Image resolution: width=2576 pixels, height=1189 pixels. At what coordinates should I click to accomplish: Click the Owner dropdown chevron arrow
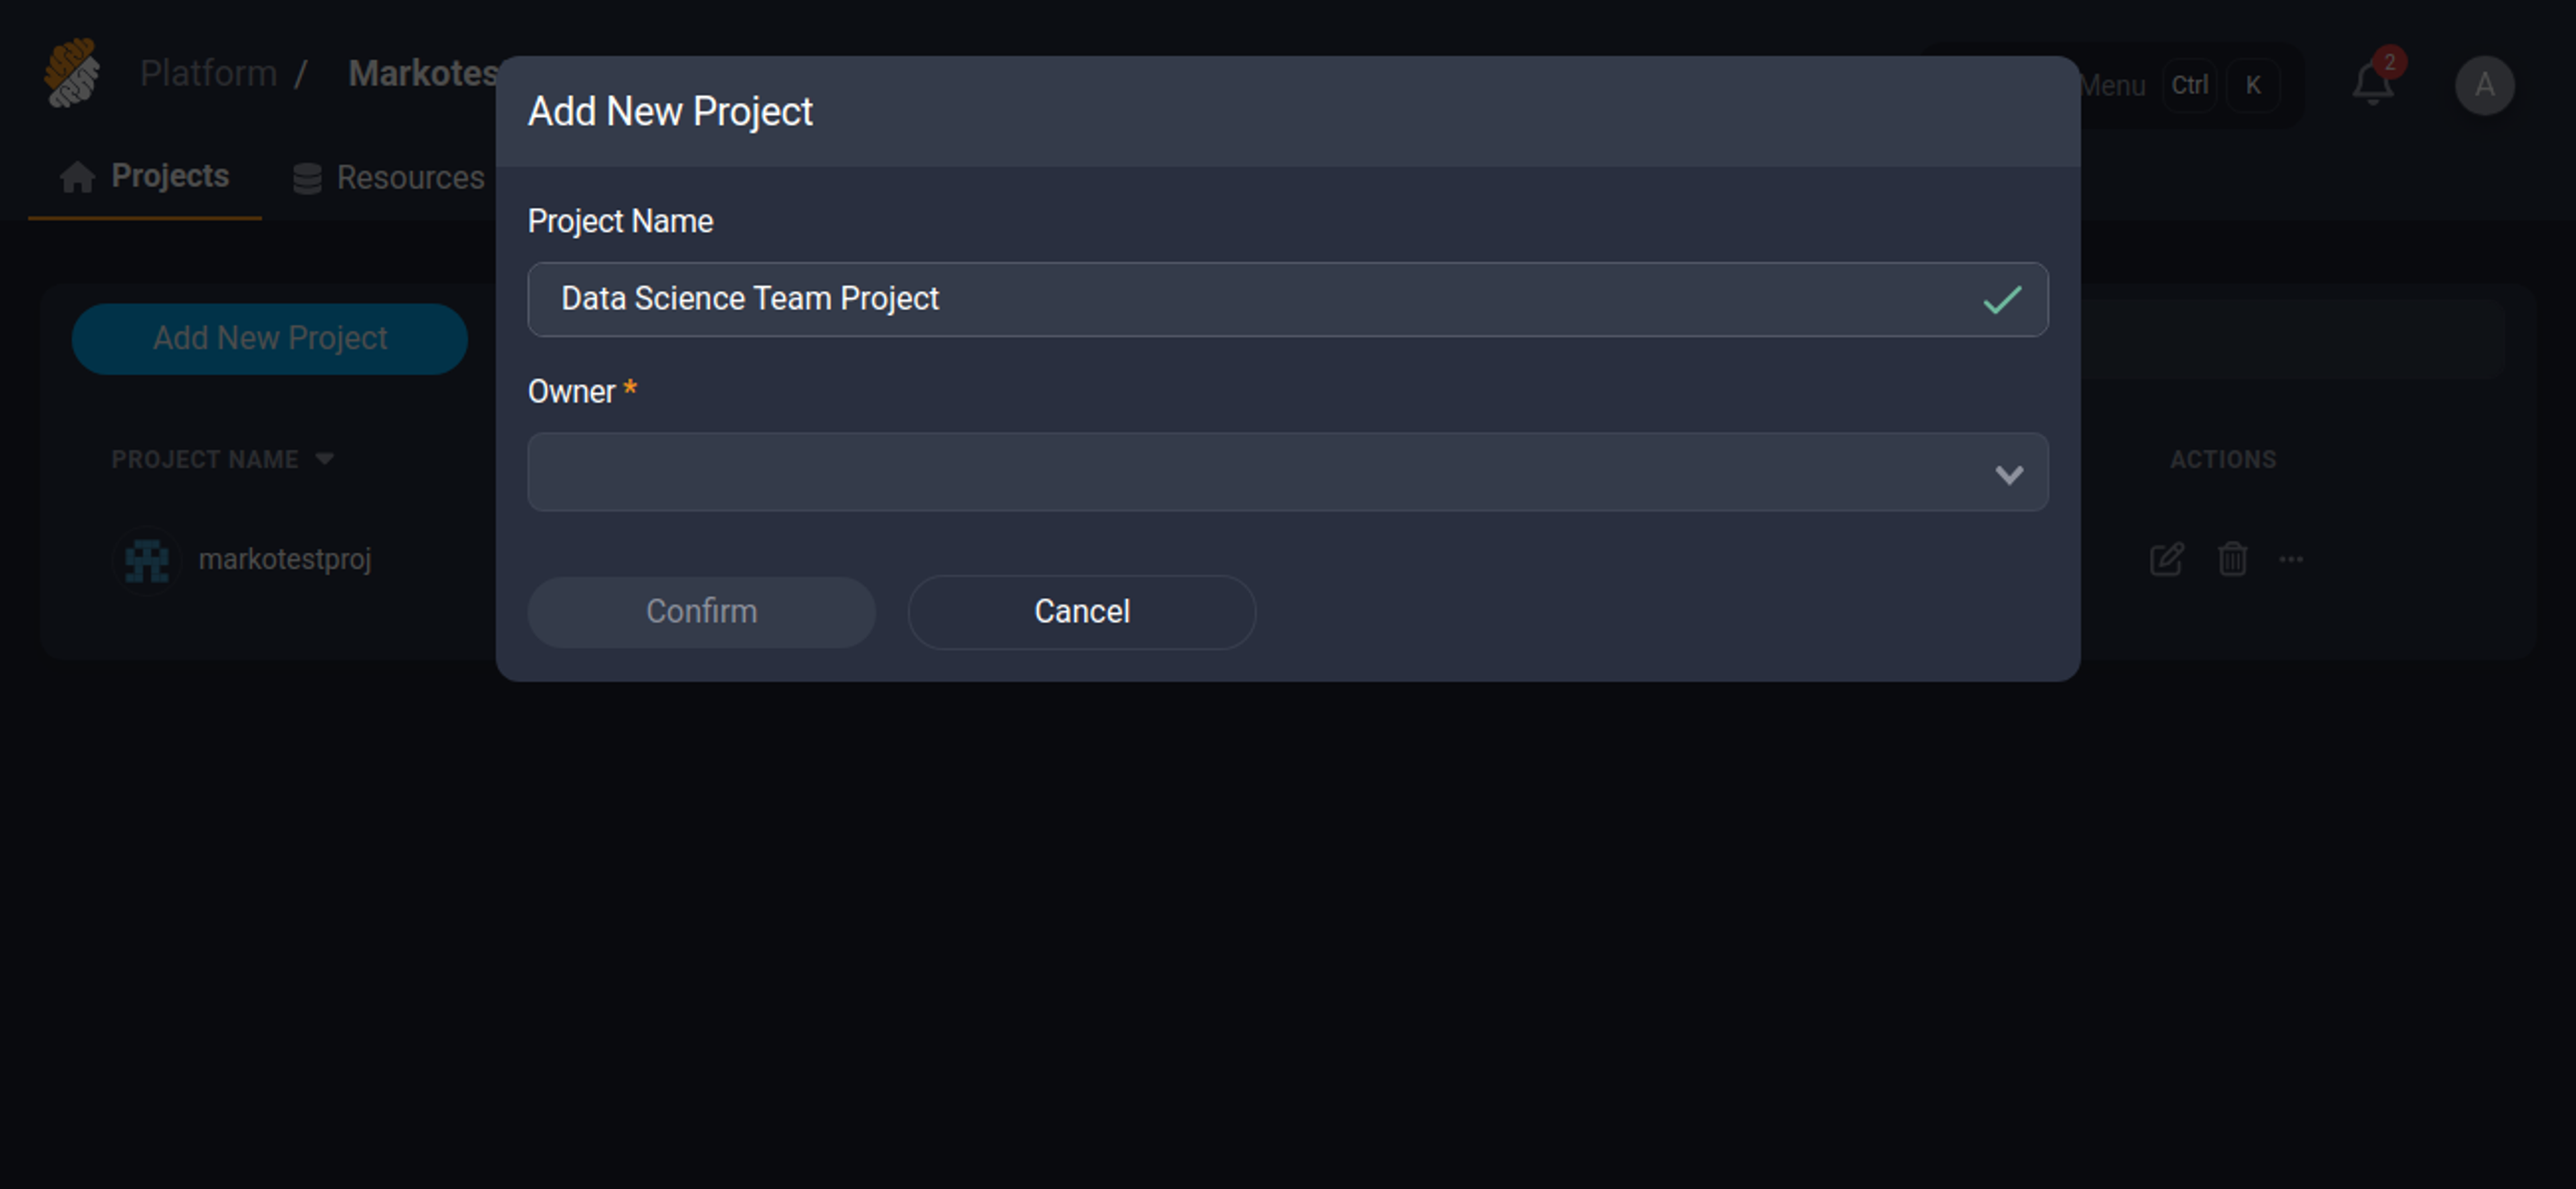click(2009, 474)
